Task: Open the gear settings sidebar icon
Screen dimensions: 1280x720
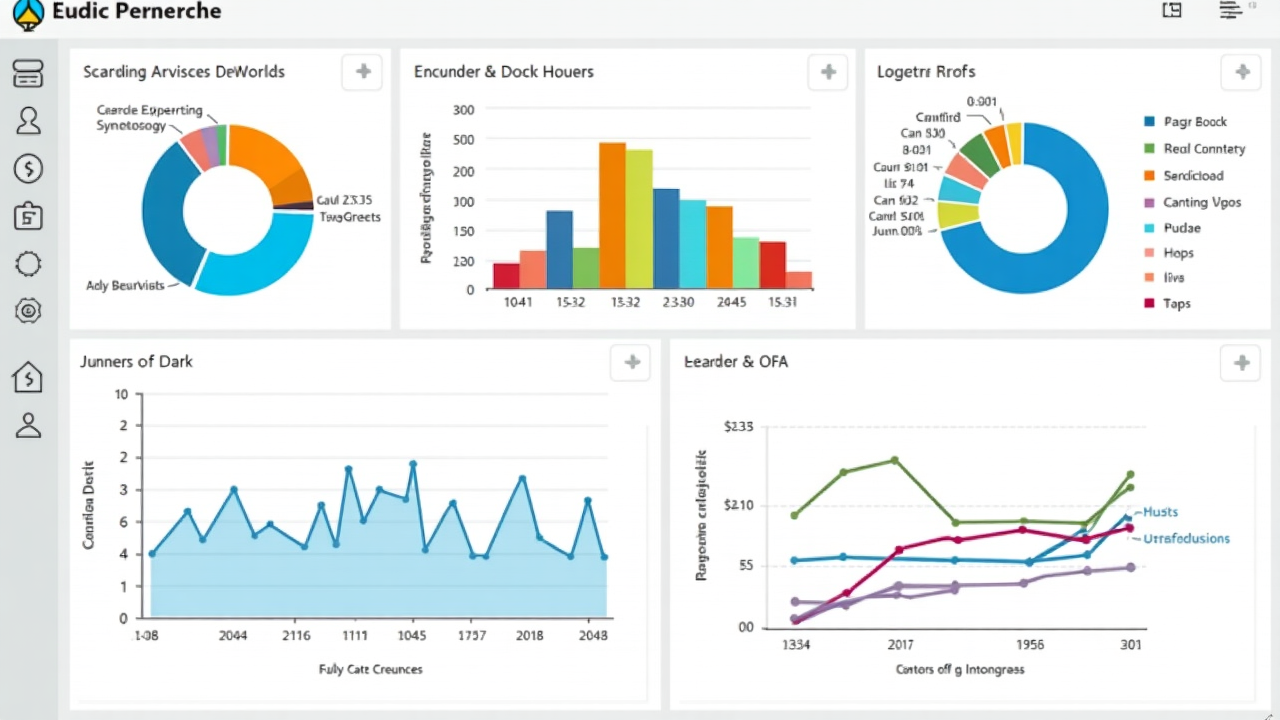Action: 28,311
